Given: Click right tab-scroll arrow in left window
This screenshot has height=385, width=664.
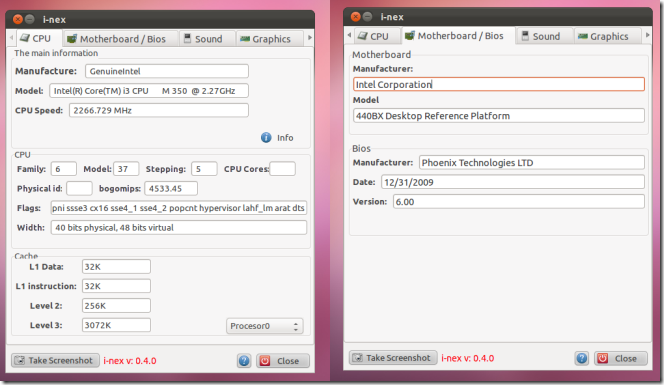Looking at the screenshot, I should (310, 38).
